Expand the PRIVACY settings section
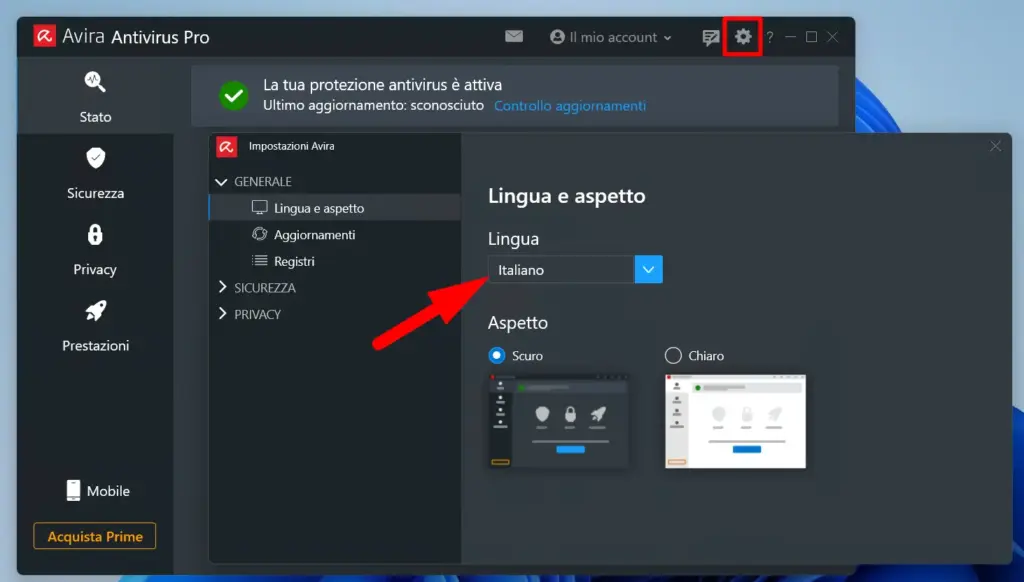Viewport: 1024px width, 582px height. pyautogui.click(x=222, y=314)
